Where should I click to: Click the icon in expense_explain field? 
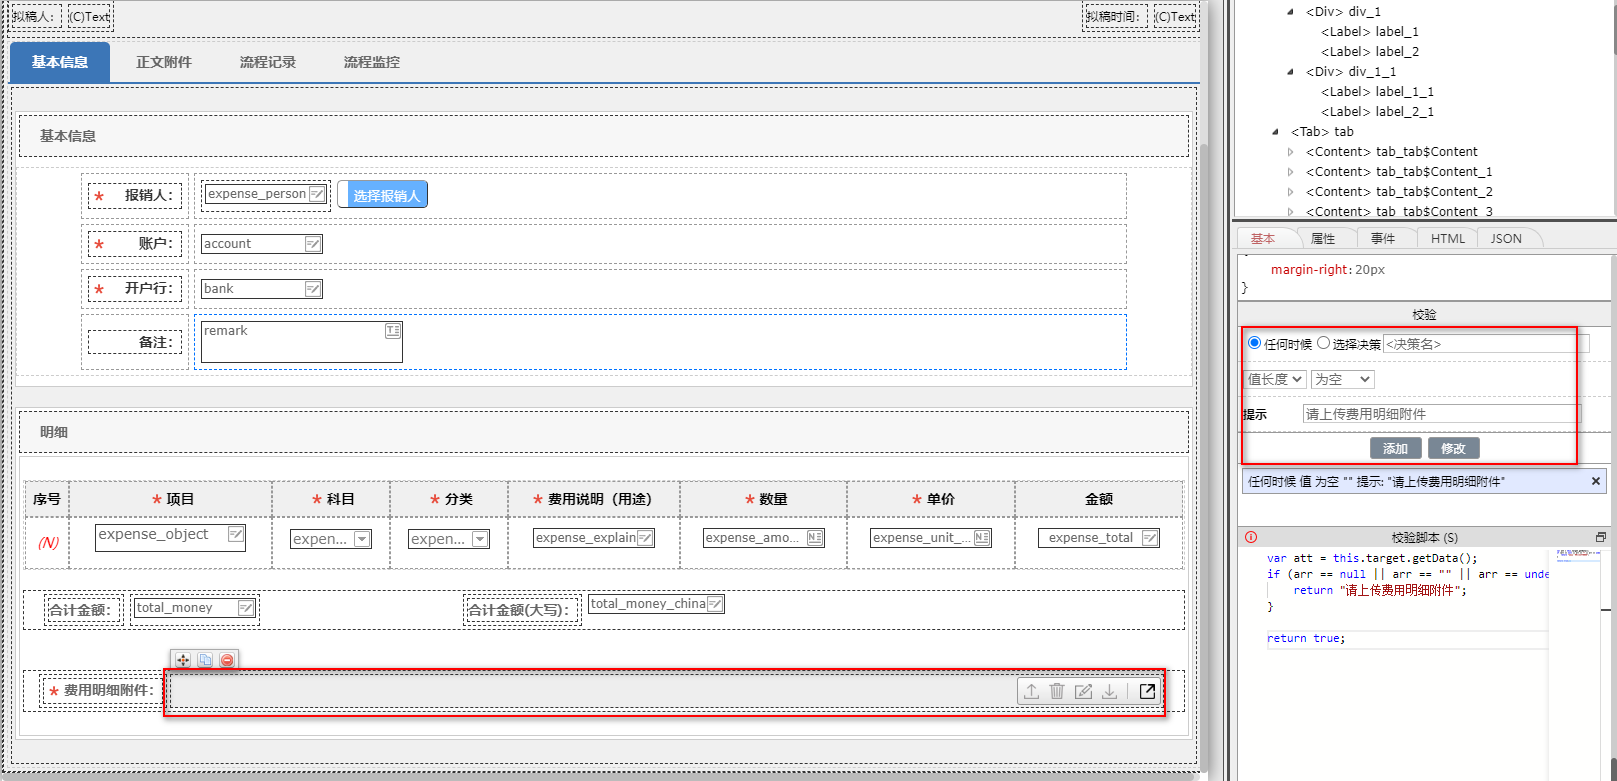646,538
